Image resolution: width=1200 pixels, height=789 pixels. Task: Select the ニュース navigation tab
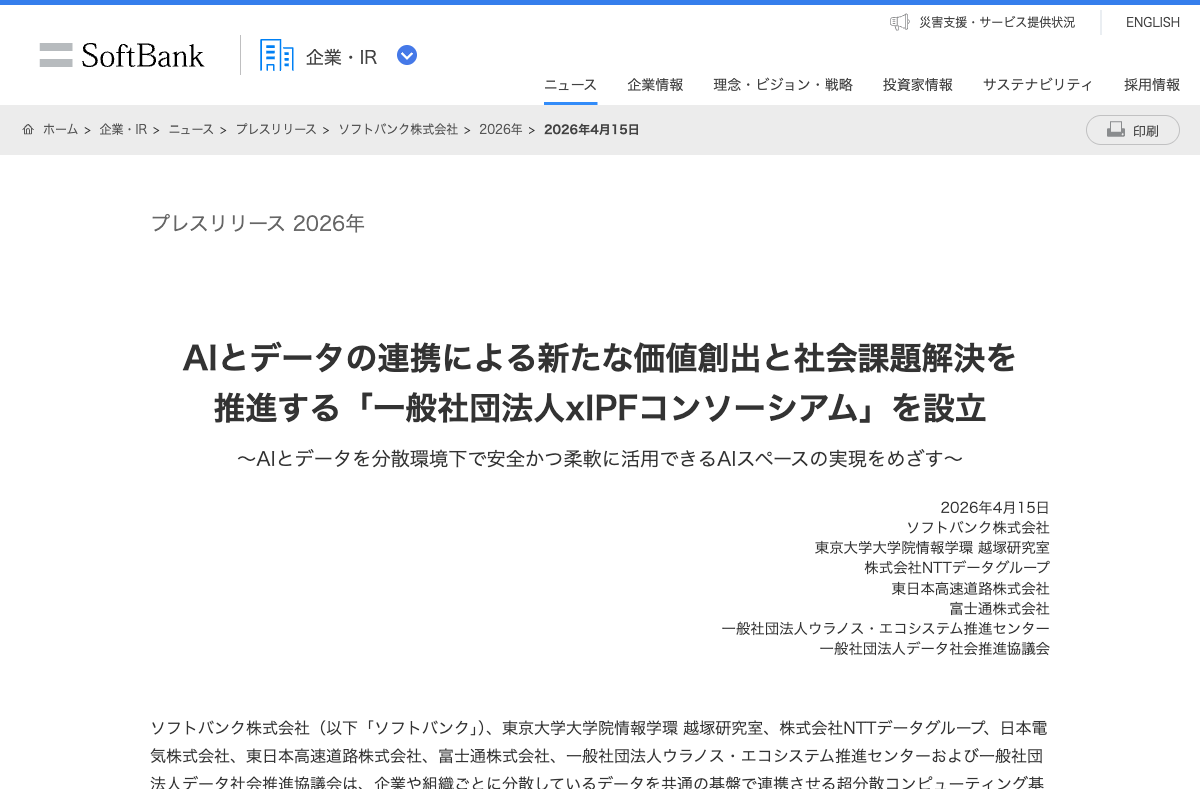click(x=569, y=85)
